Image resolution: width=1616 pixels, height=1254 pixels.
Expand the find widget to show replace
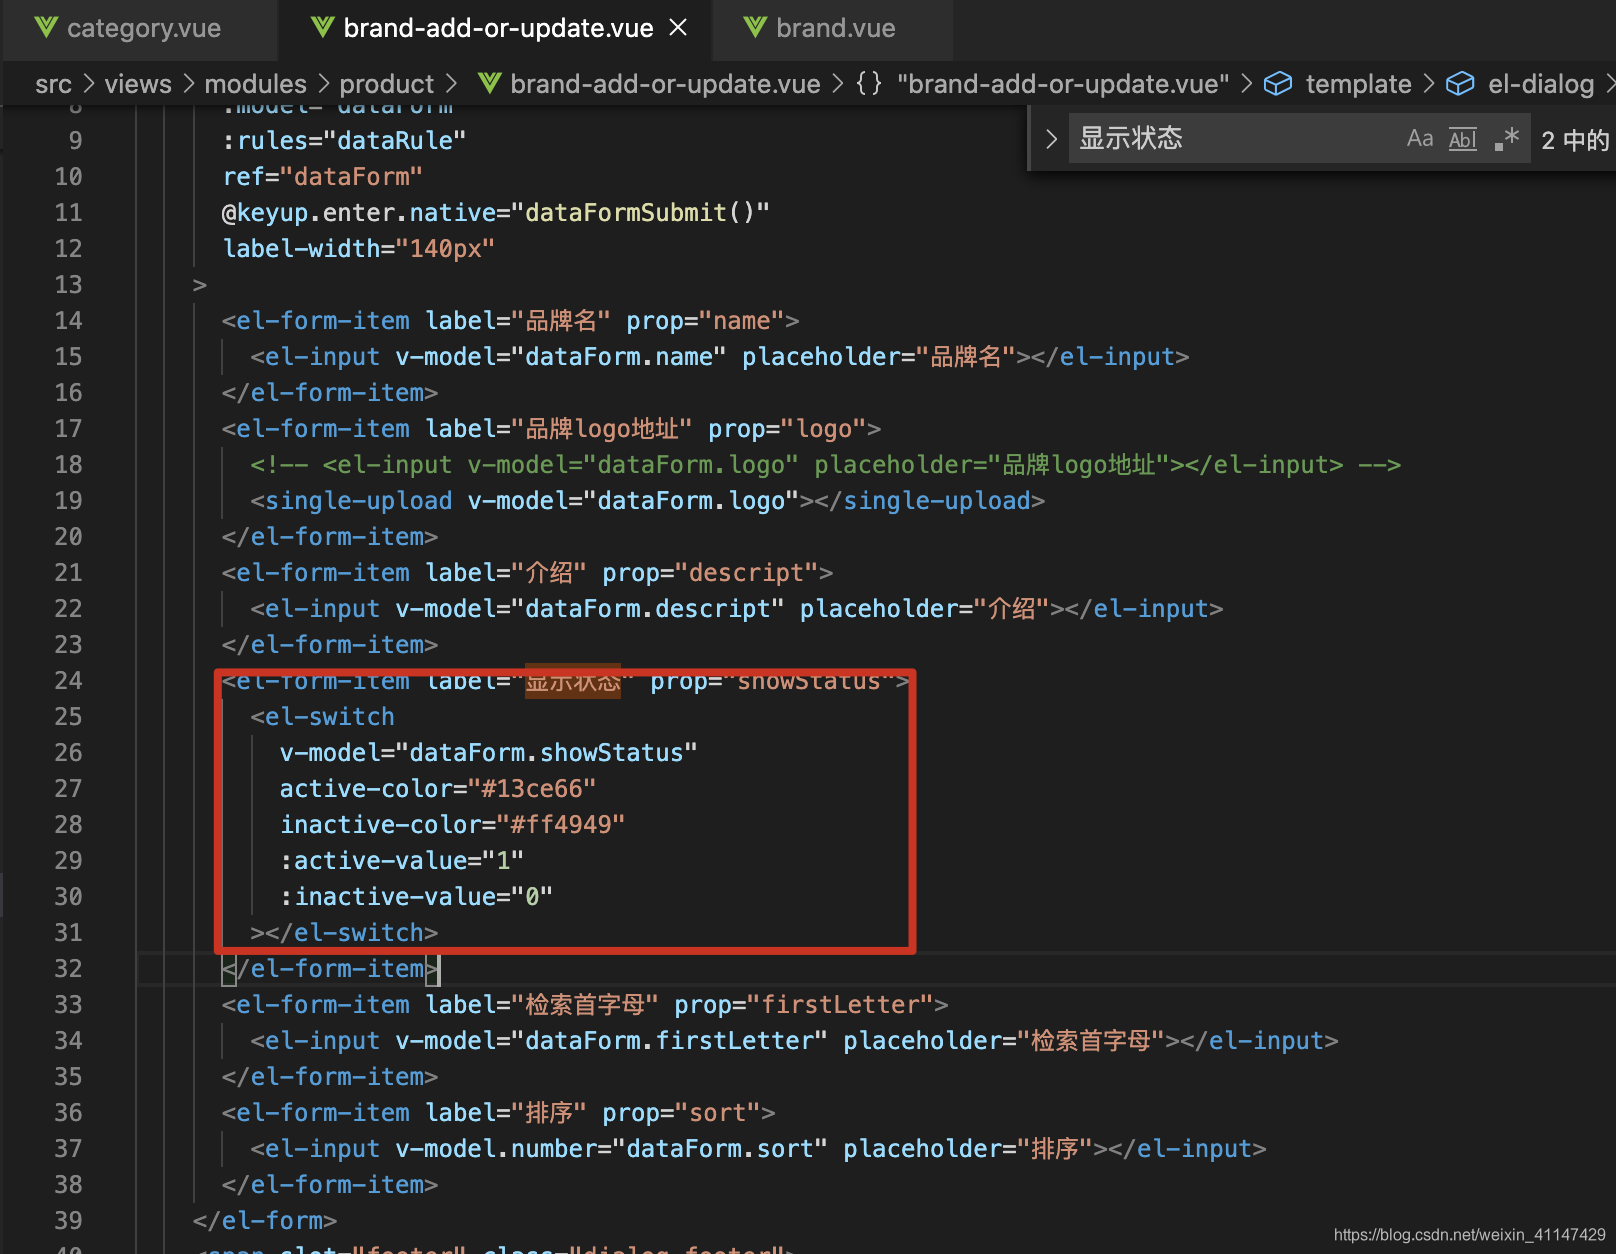click(x=1050, y=137)
